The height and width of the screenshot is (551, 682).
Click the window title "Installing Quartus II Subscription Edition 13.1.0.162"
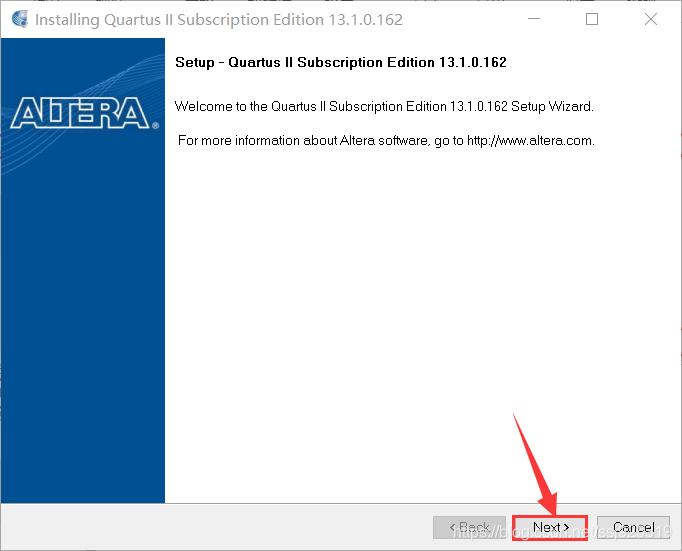tap(219, 20)
